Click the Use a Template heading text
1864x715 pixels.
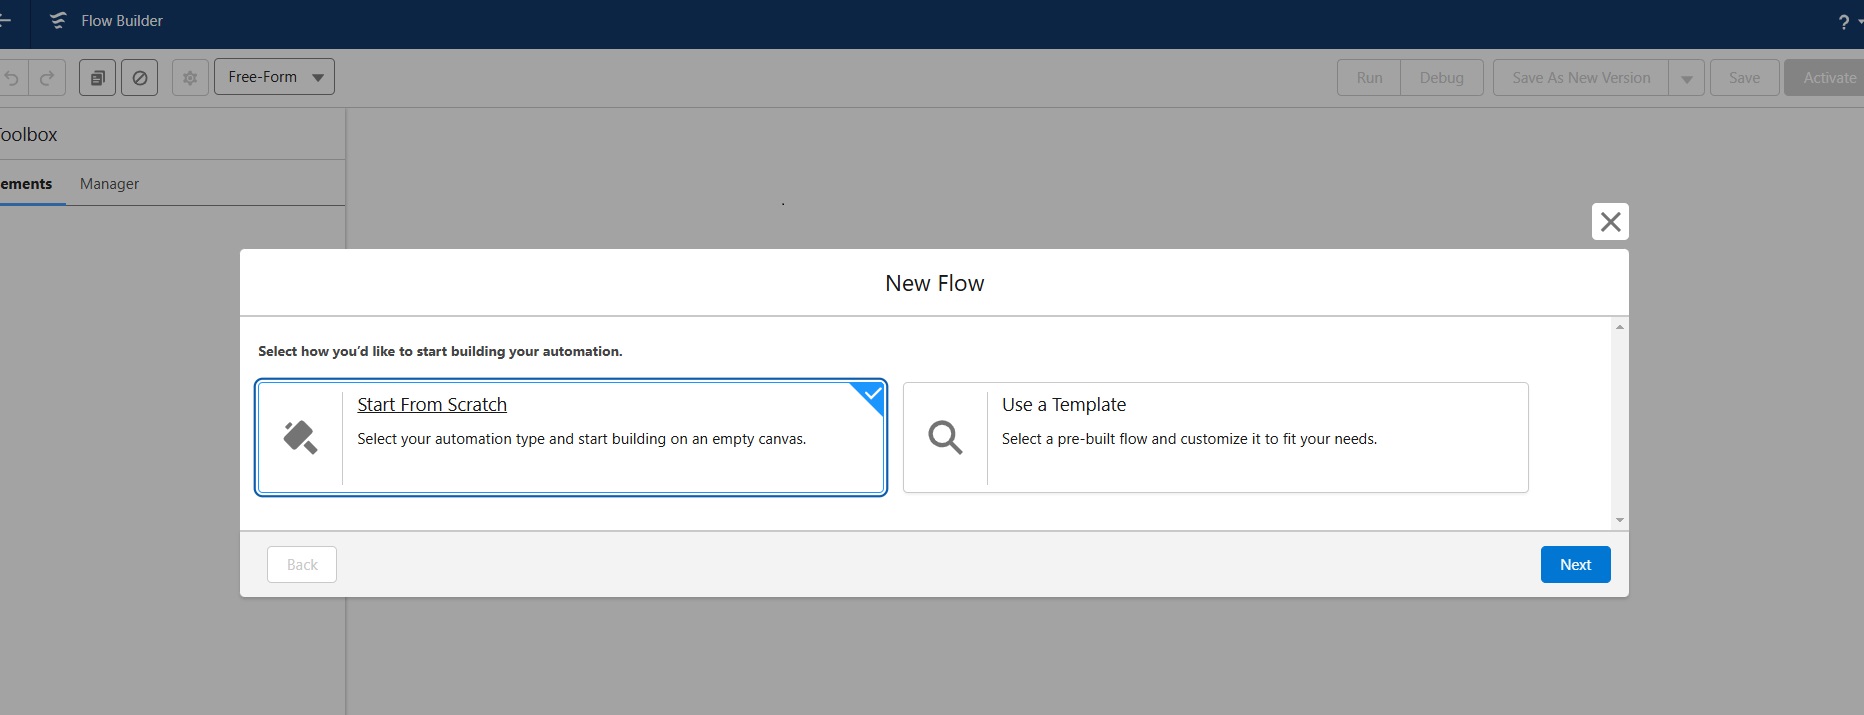pos(1064,405)
